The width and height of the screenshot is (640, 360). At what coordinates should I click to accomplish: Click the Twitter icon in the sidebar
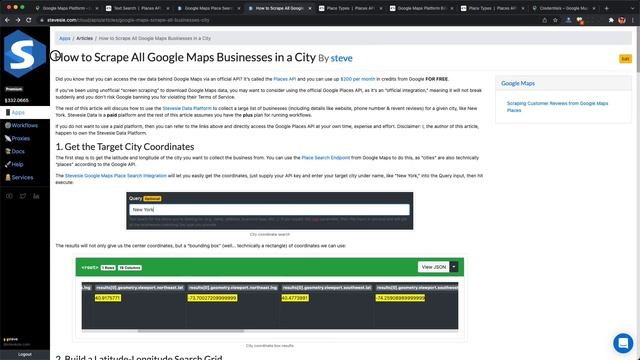tap(23, 196)
